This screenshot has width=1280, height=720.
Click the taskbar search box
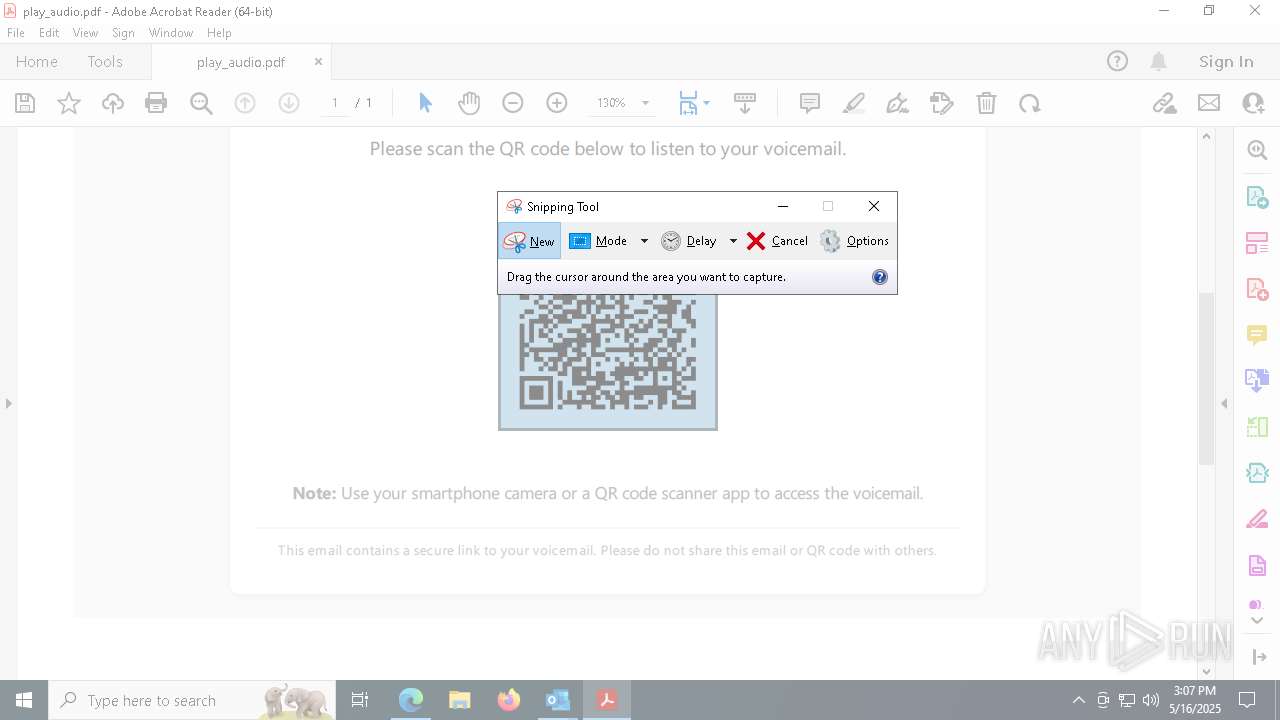pos(192,700)
